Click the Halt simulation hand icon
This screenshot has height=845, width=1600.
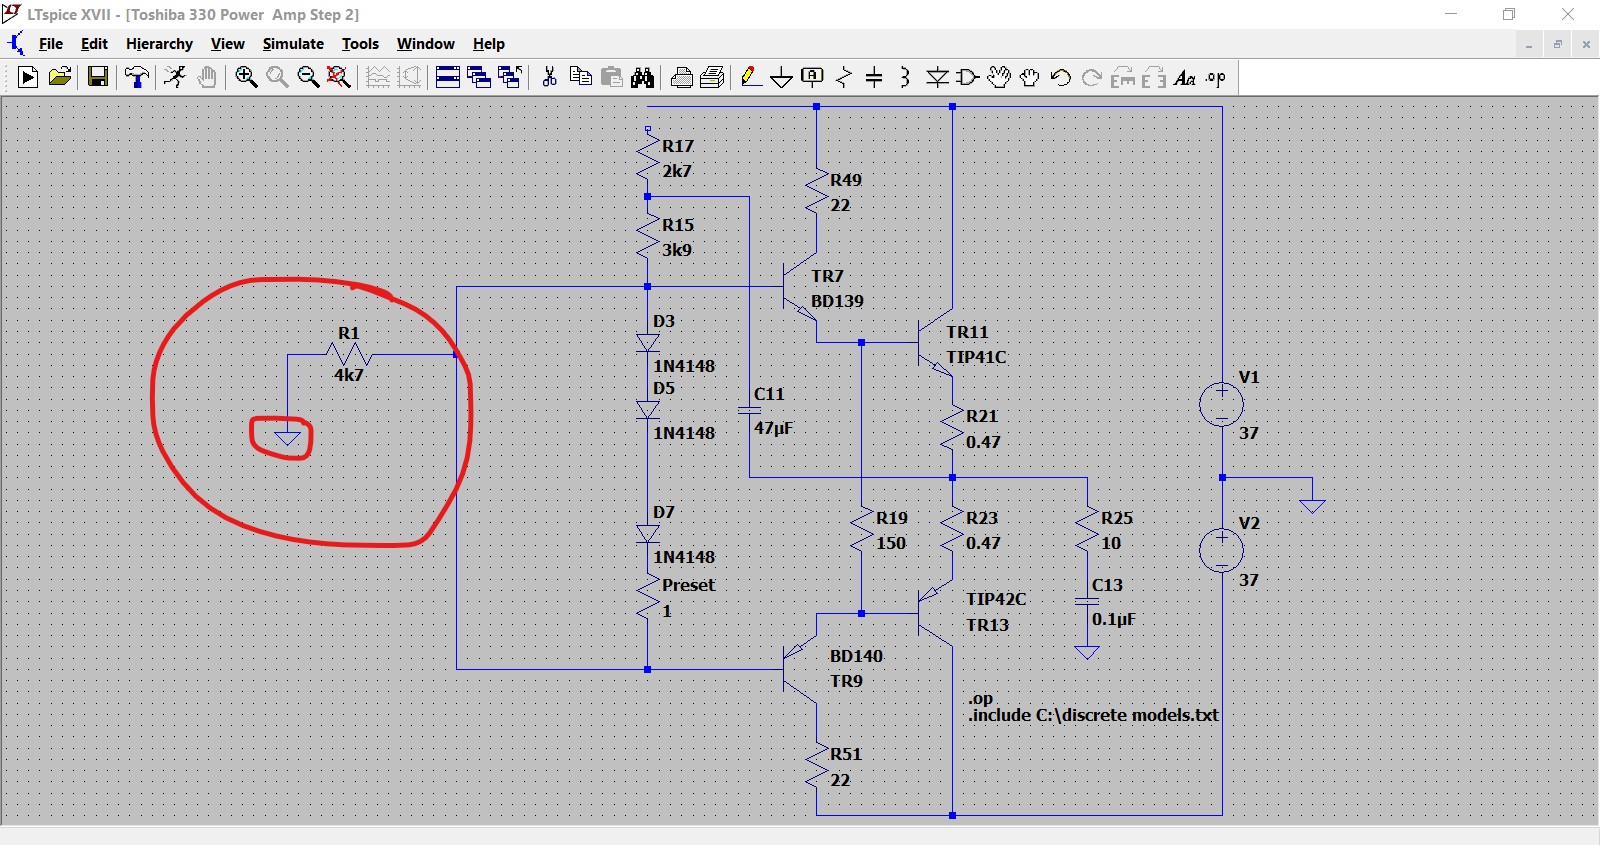(207, 77)
